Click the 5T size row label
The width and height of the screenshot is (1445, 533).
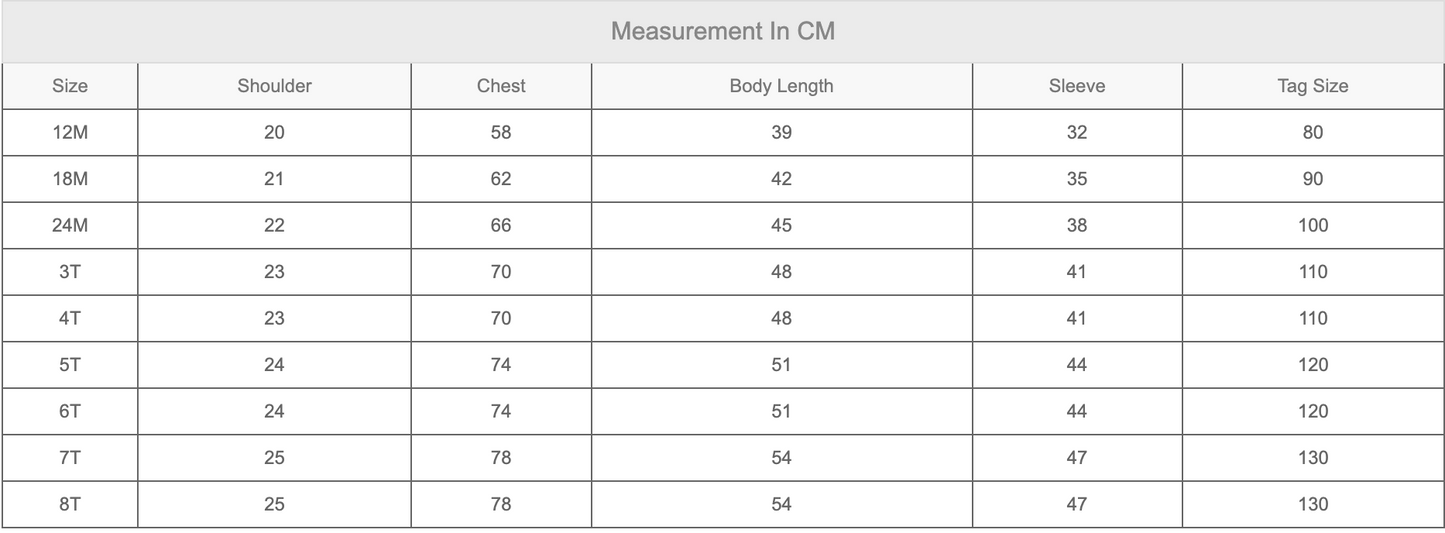[x=70, y=365]
